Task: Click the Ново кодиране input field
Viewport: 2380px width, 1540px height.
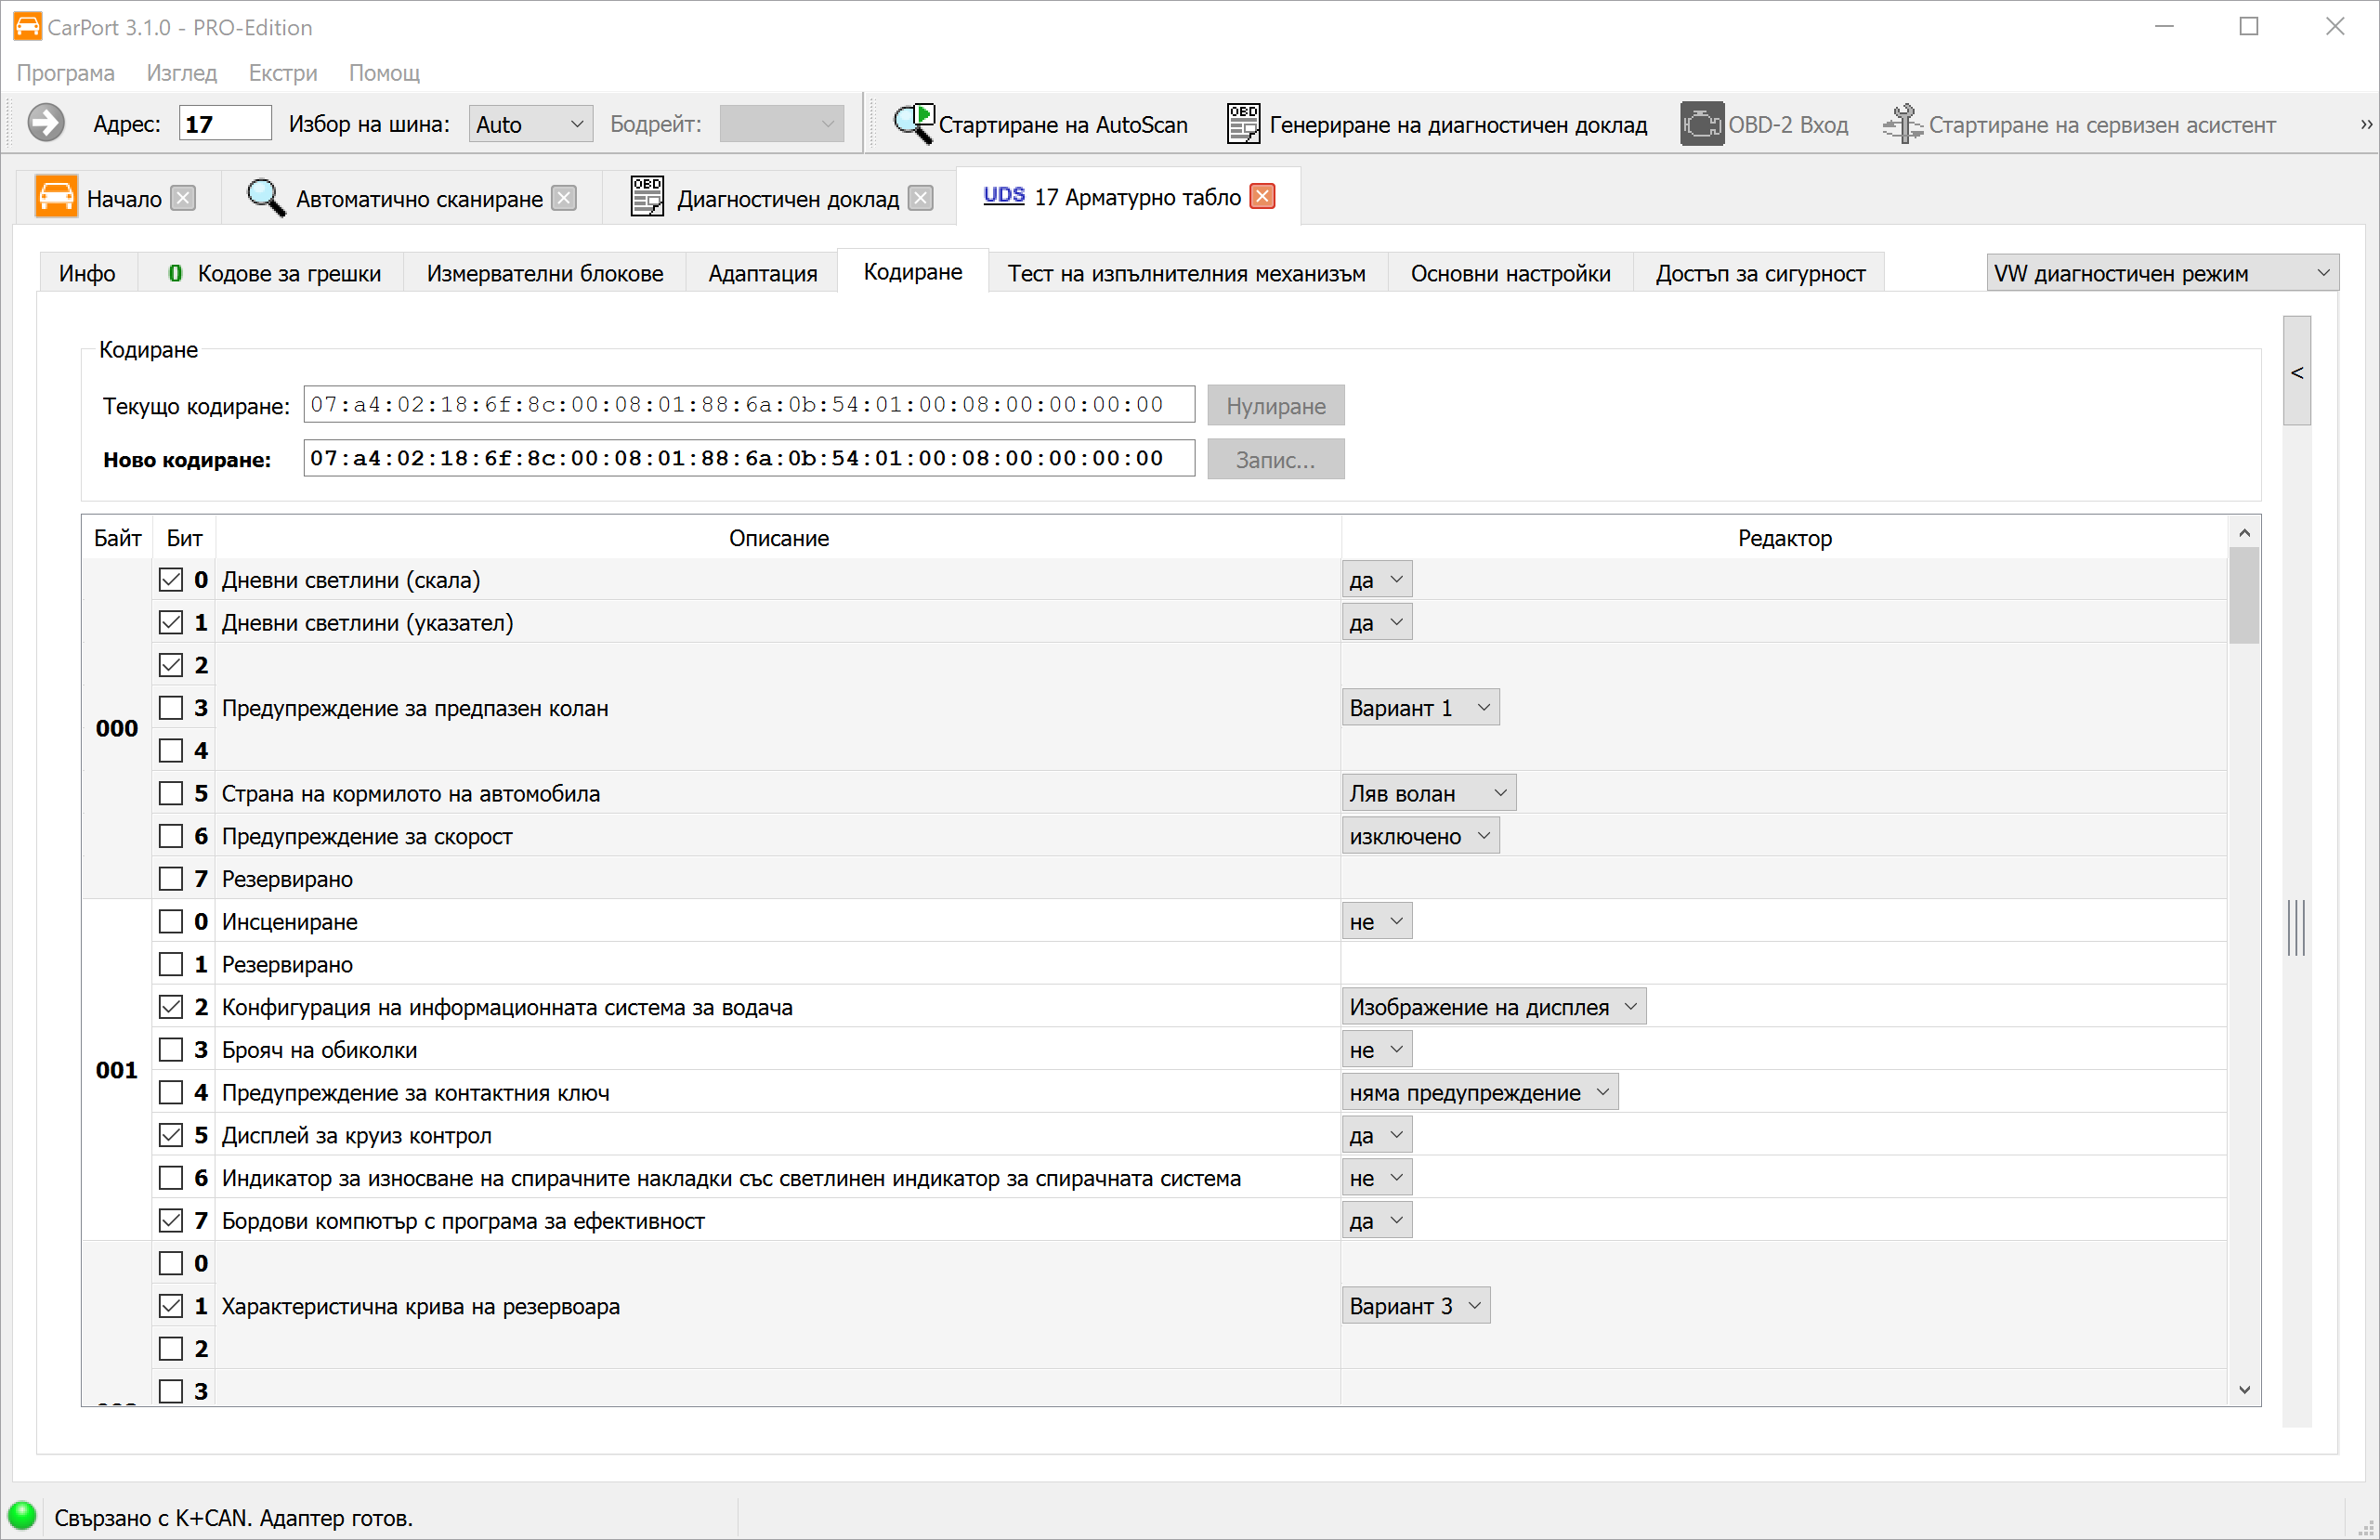Action: click(x=748, y=459)
